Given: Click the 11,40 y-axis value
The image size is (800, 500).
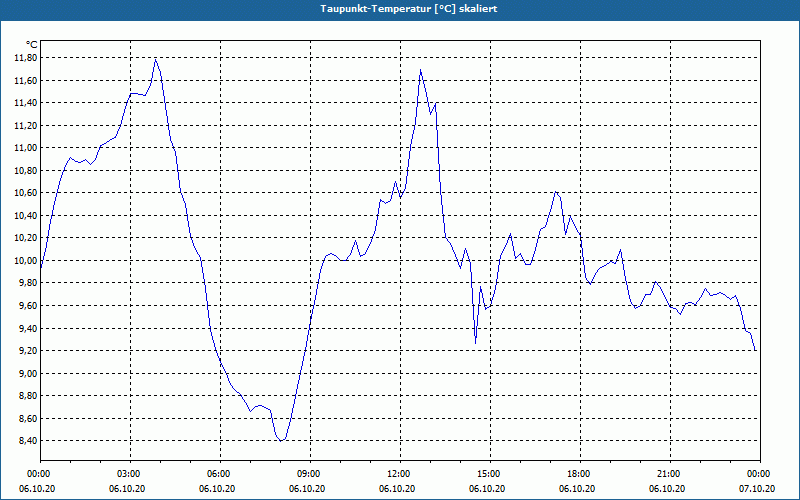Looking at the screenshot, I should point(26,103).
